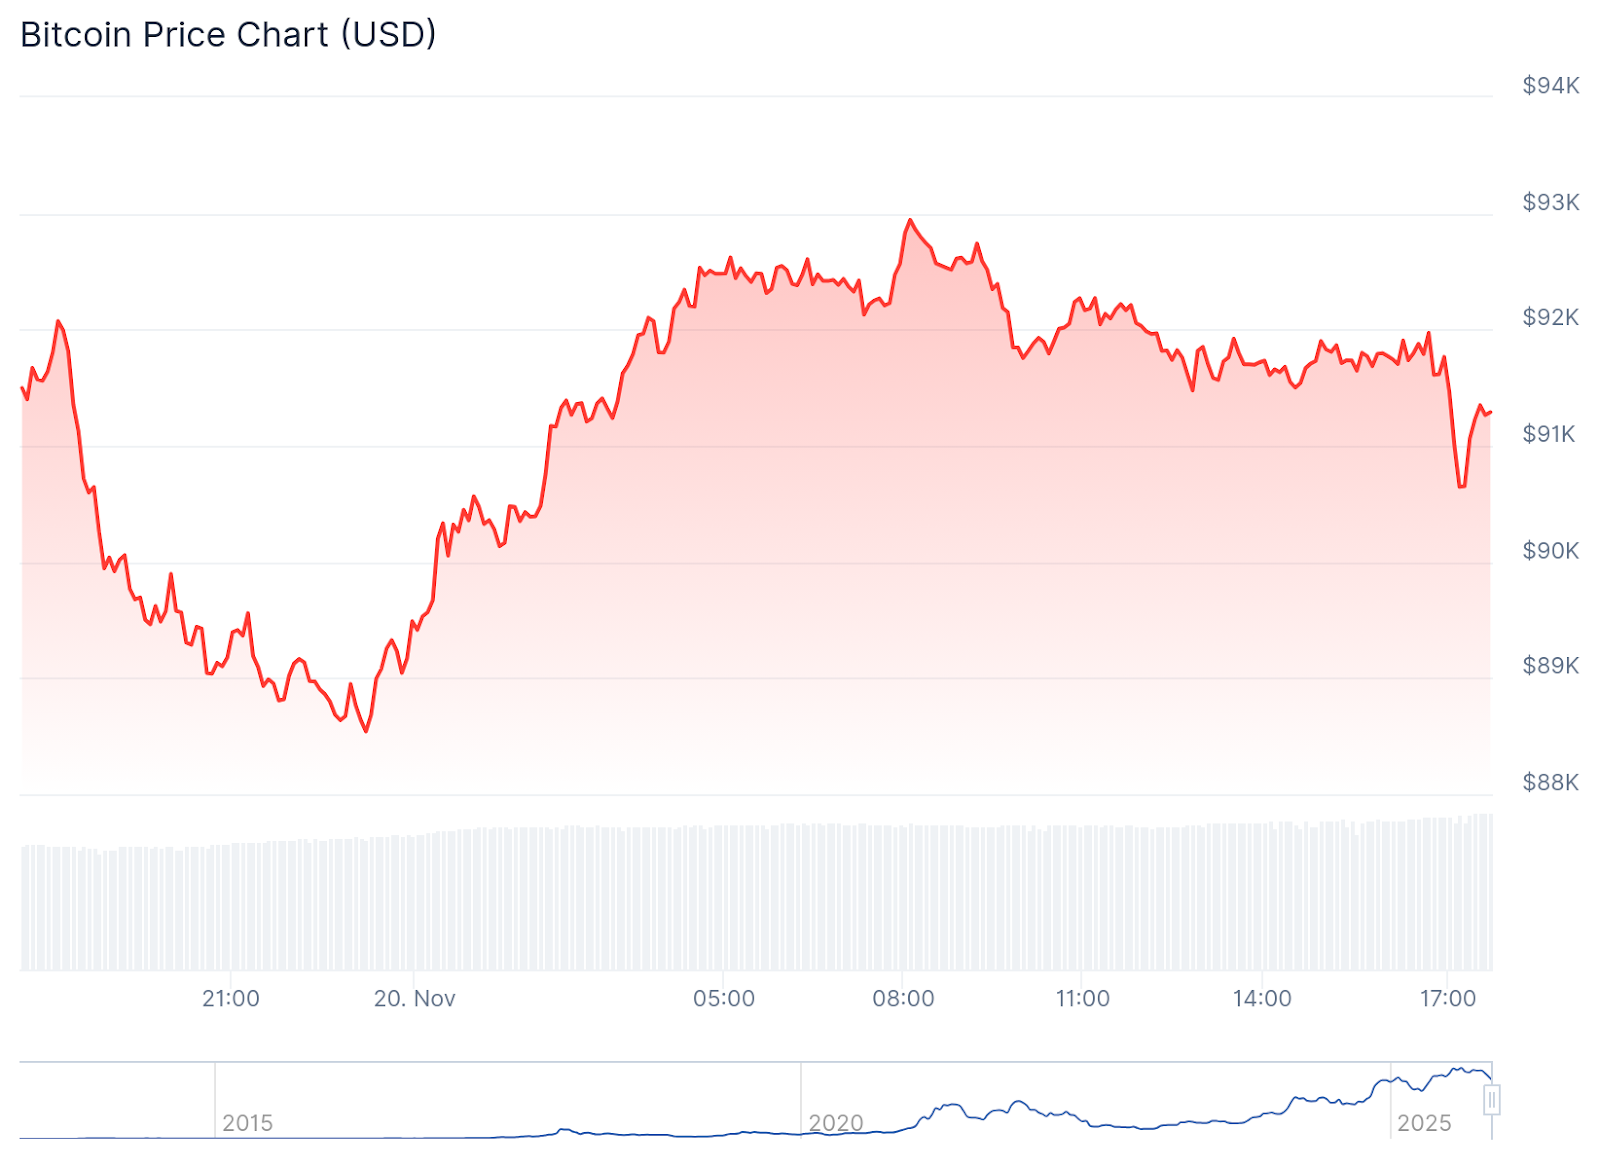Click the 2025 marker in the navigator
The image size is (1600, 1168).
coord(1423,1123)
